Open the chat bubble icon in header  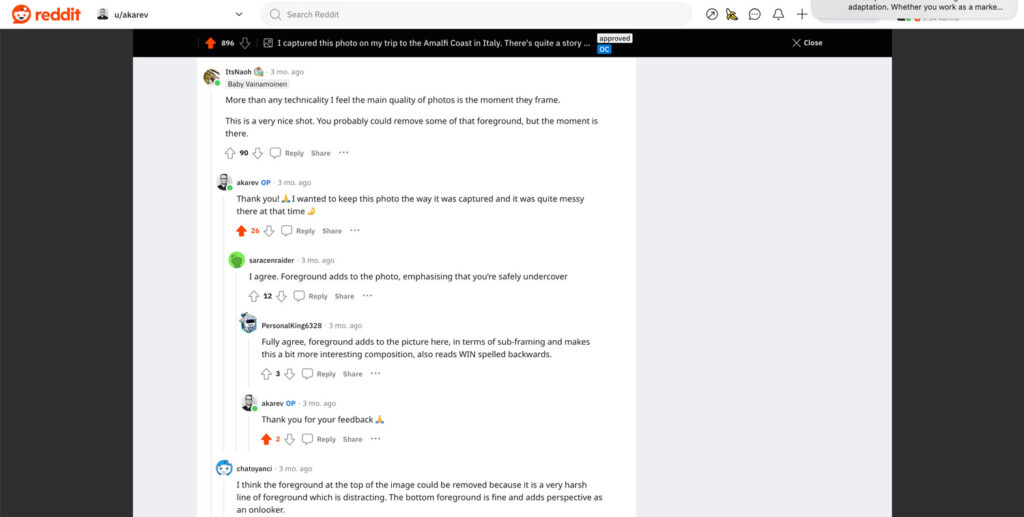point(754,14)
